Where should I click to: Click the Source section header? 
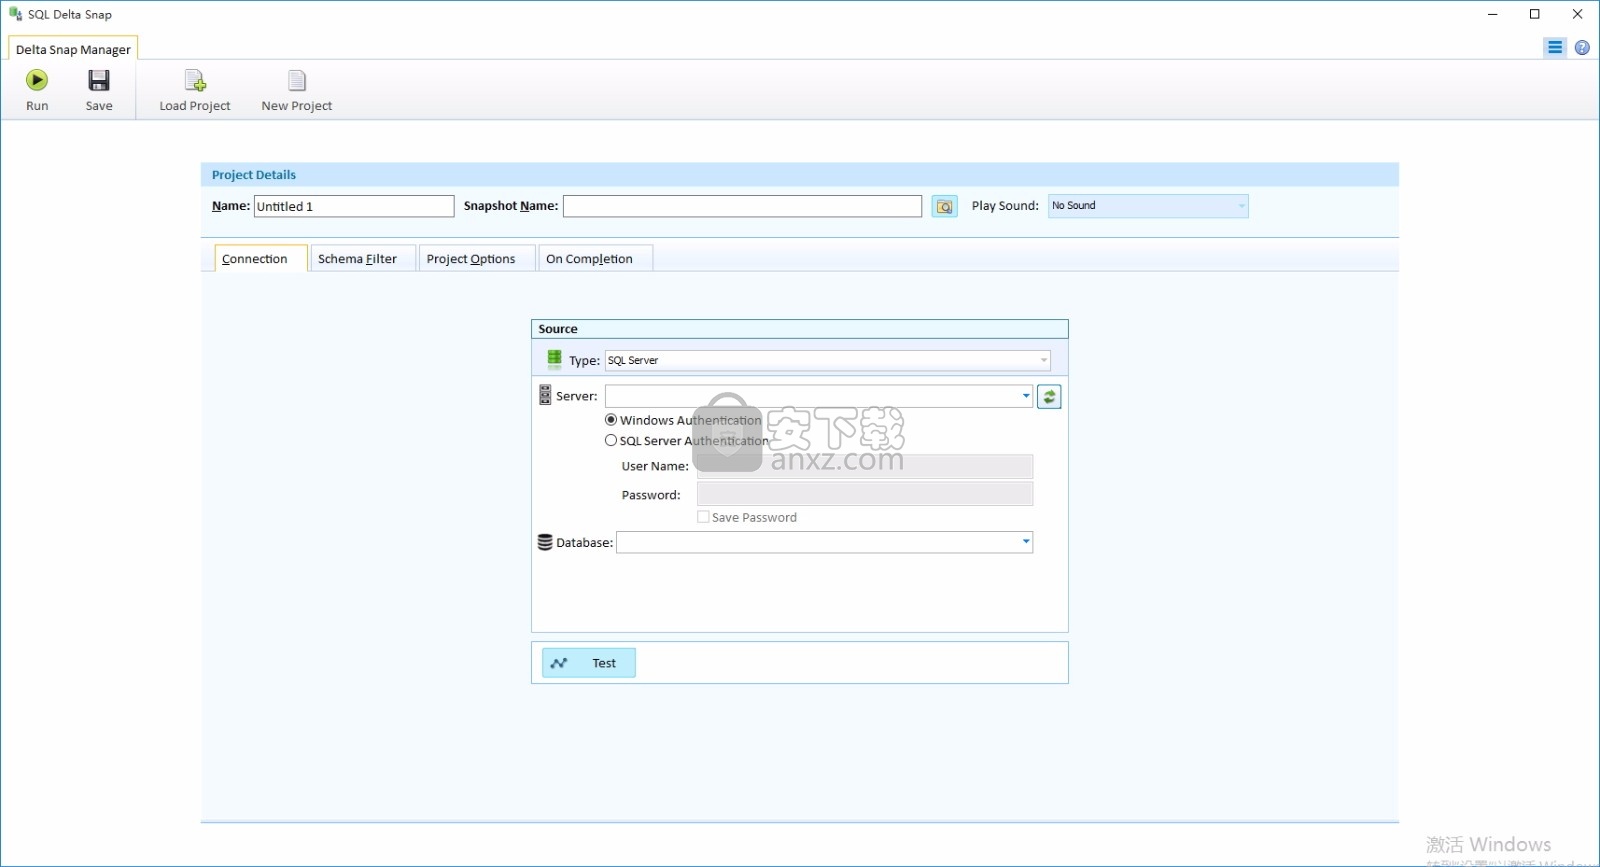point(799,329)
